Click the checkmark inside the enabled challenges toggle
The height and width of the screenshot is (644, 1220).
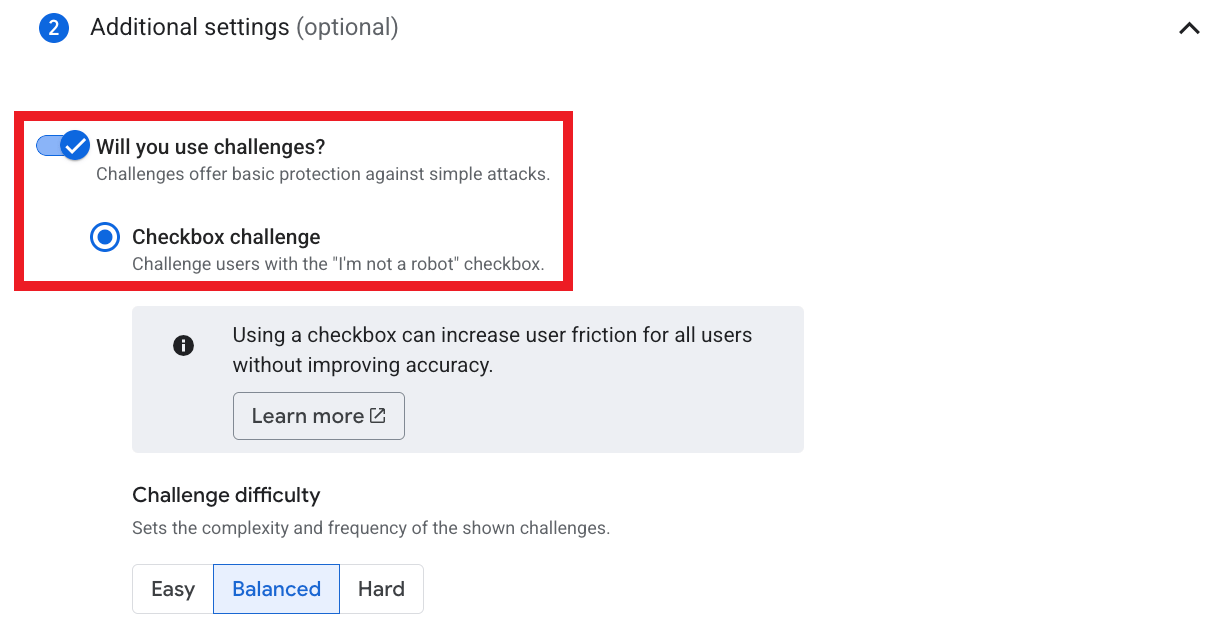[76, 145]
